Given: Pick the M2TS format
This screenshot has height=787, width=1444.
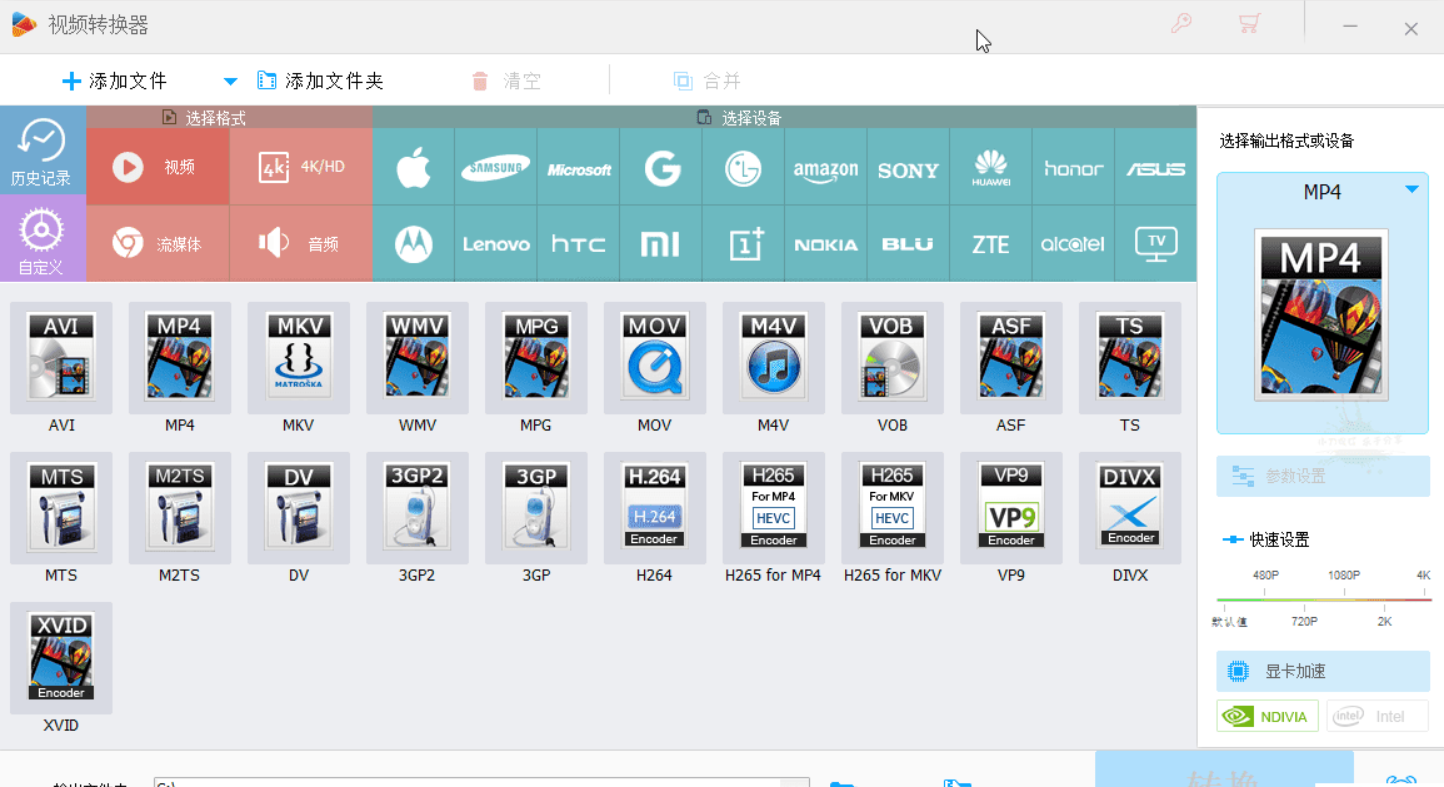Looking at the screenshot, I should point(180,507).
